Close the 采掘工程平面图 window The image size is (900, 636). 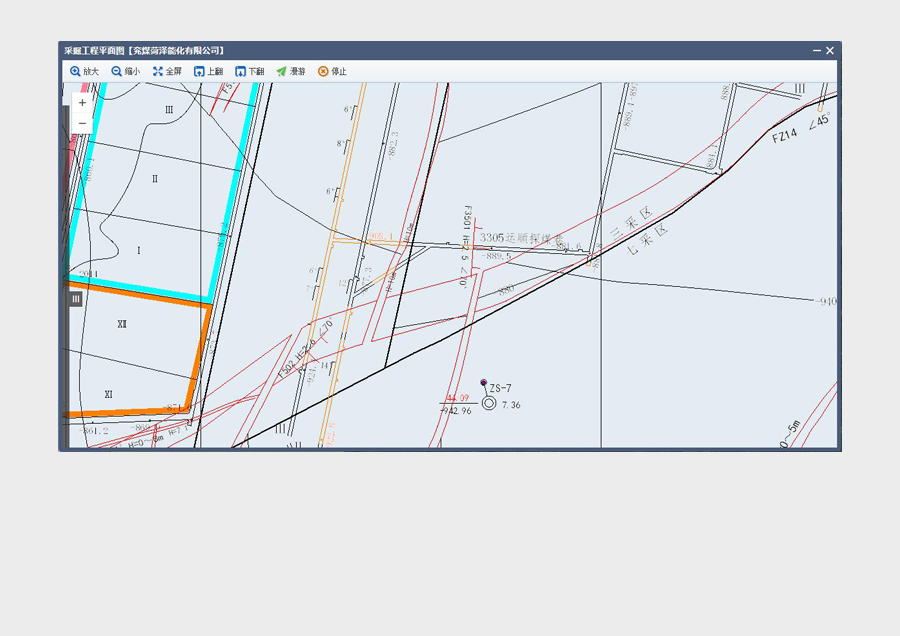point(830,51)
